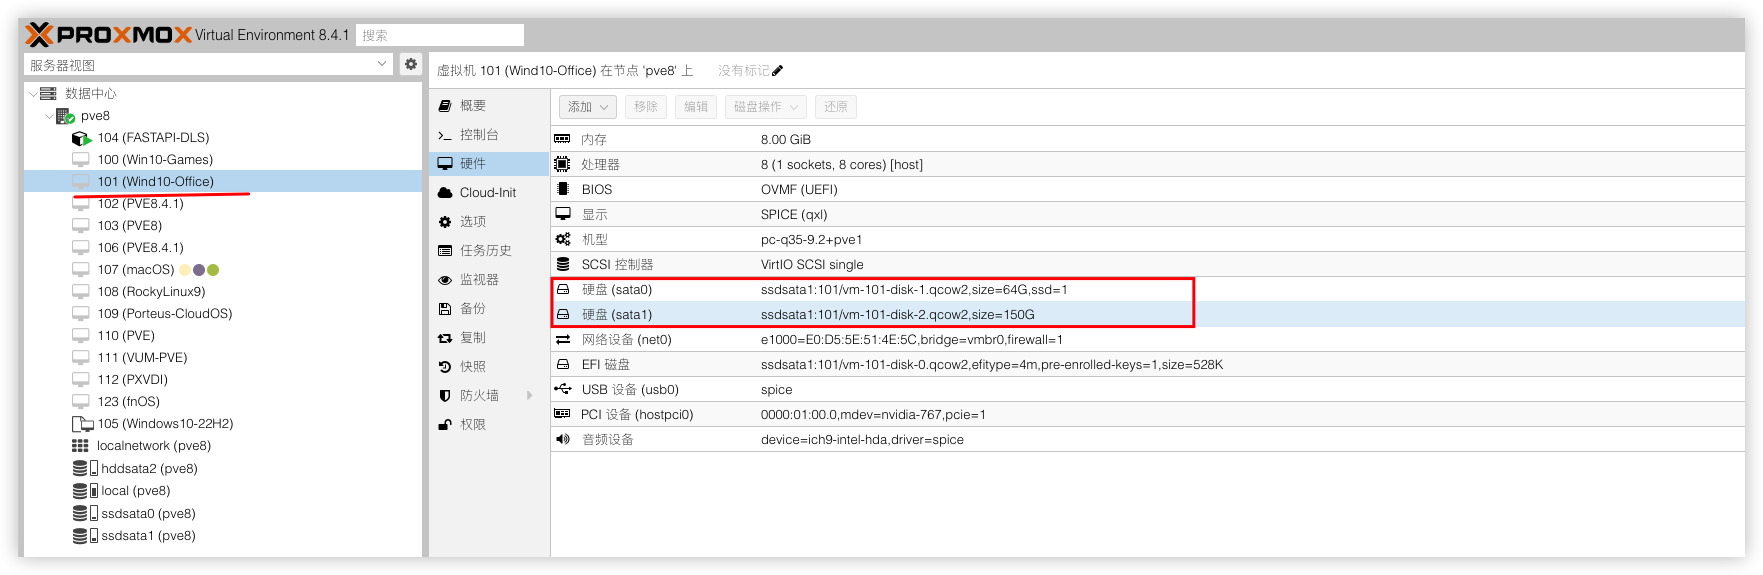Viewport: 1763px width, 575px height.
Task: Select localnetwork (pve8) in tree
Action: tap(153, 446)
